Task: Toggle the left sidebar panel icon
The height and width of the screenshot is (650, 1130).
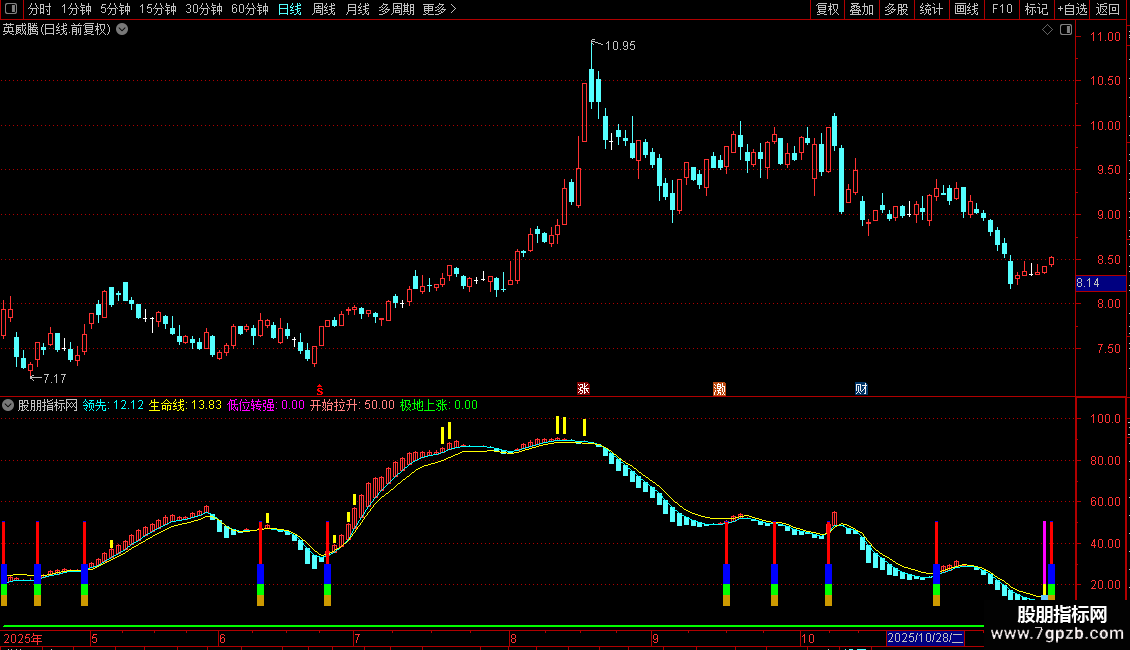Action: pyautogui.click(x=11, y=9)
